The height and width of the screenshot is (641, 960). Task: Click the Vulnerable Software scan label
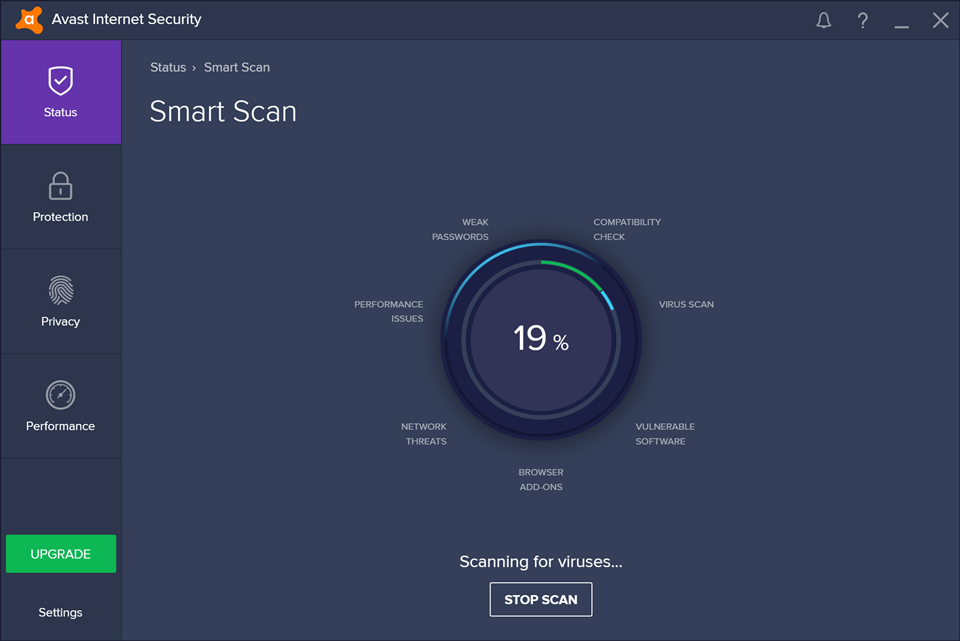tap(664, 433)
